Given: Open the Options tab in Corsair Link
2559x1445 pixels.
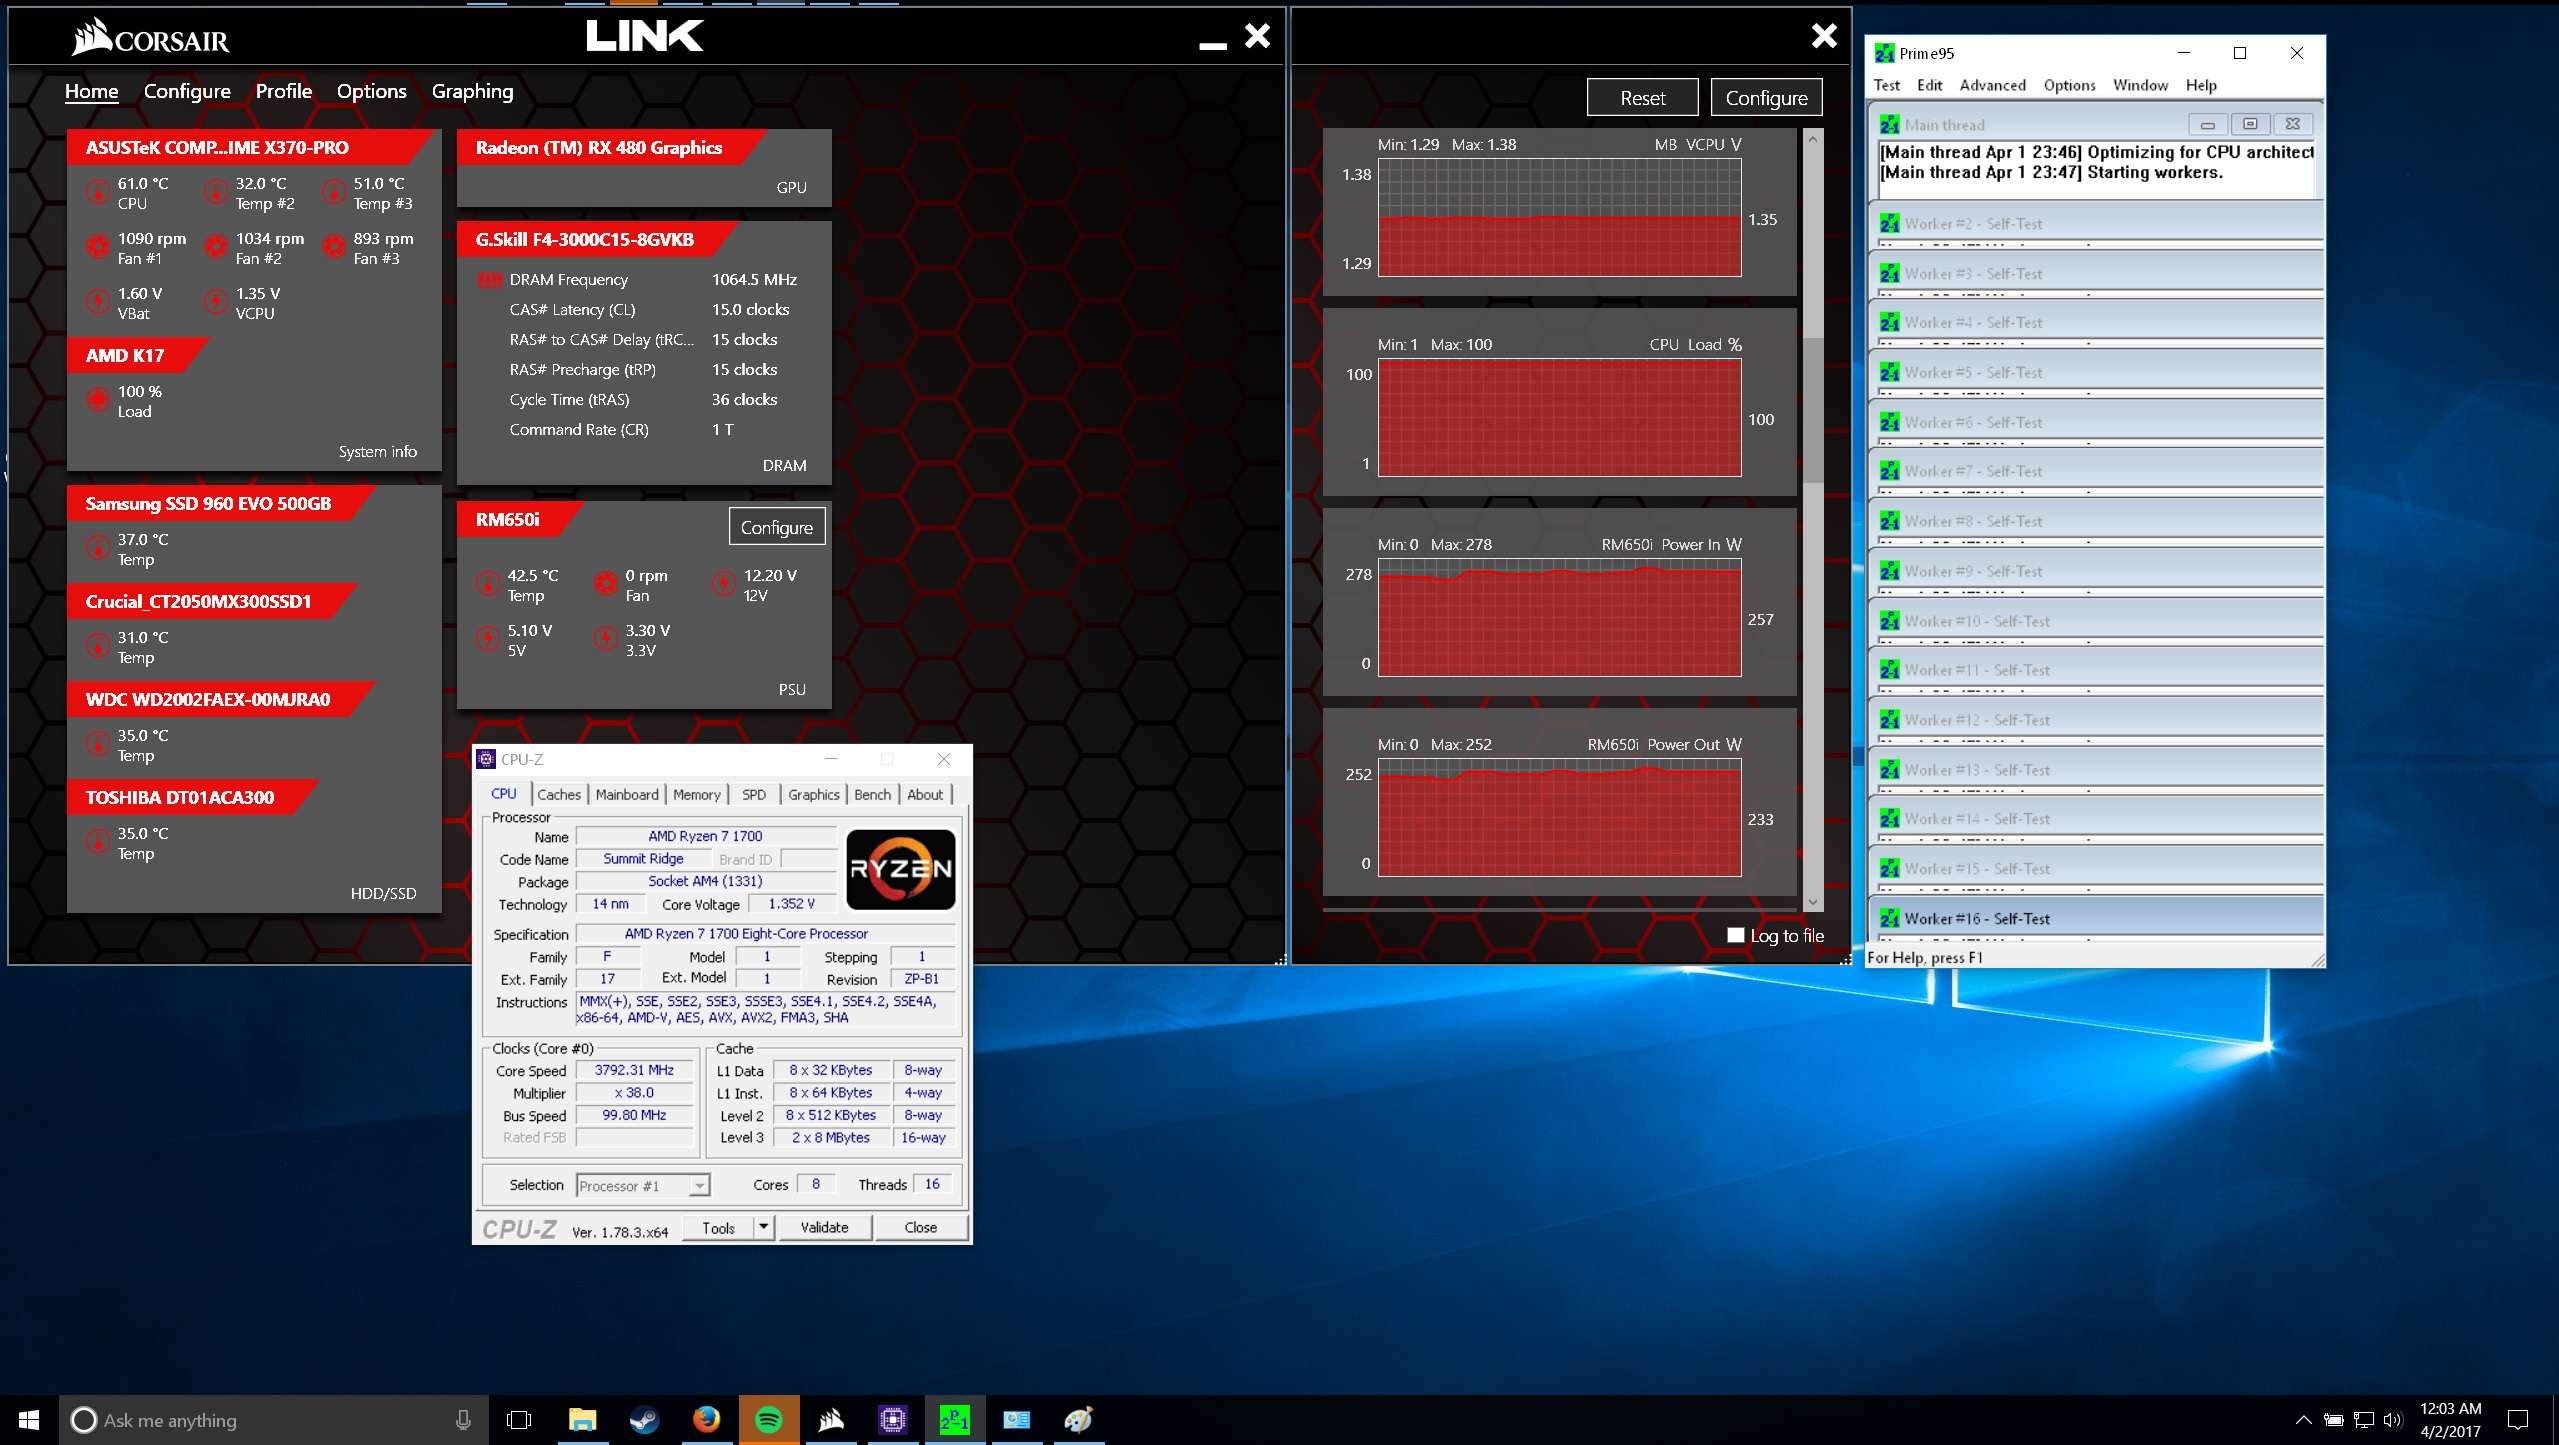Looking at the screenshot, I should [x=372, y=91].
